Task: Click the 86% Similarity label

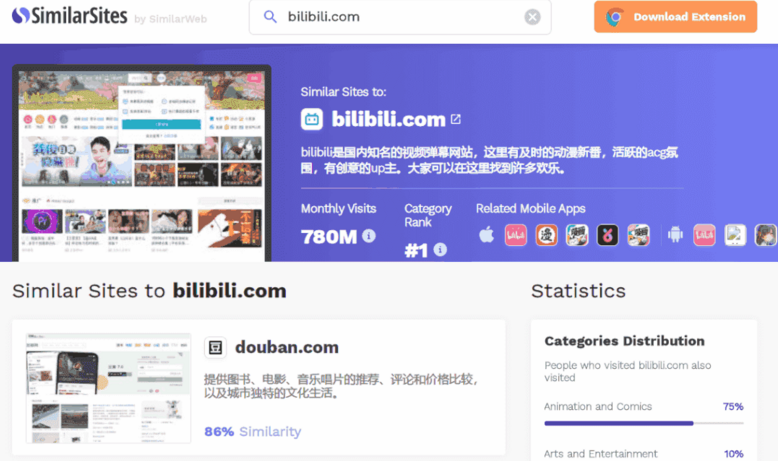Action: pos(252,432)
